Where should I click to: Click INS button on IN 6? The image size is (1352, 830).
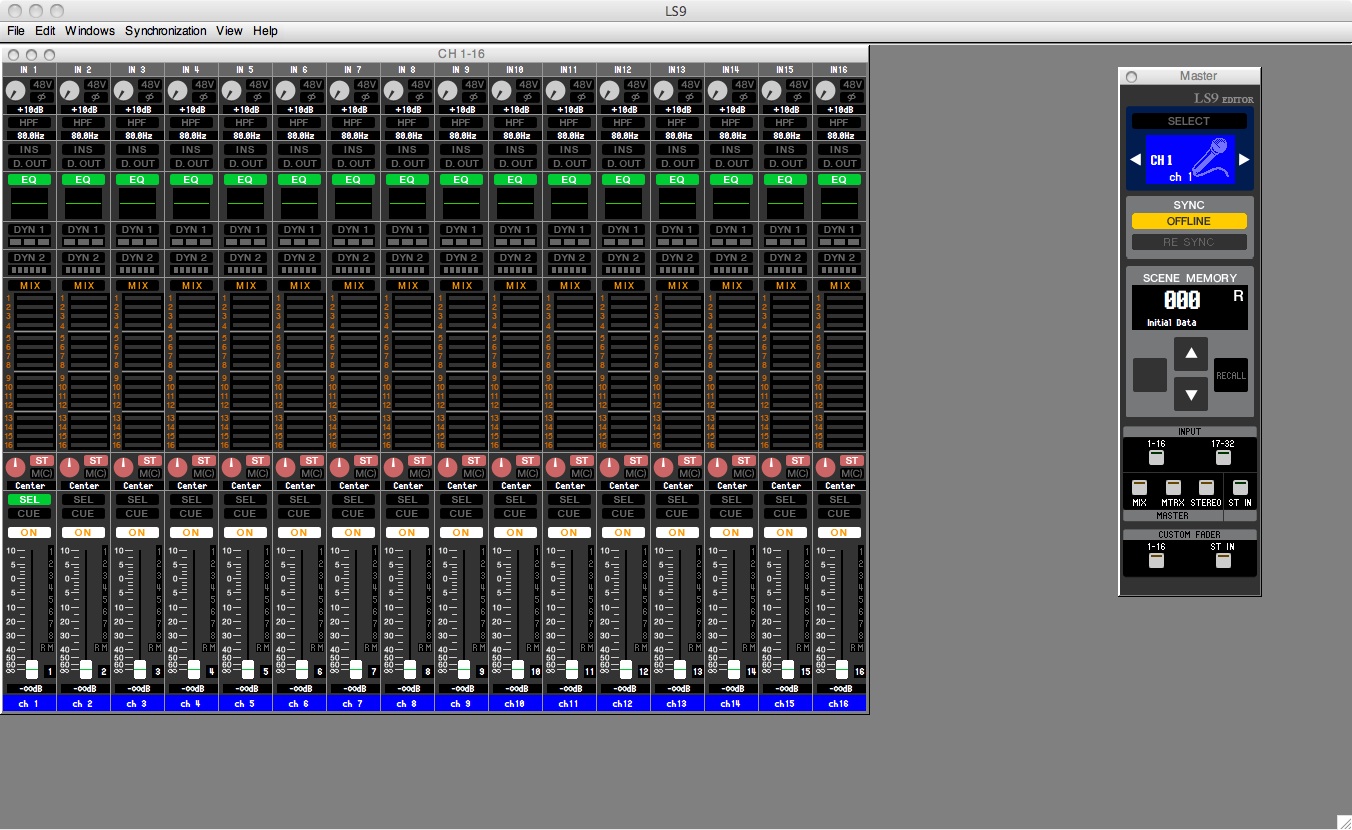(300, 150)
